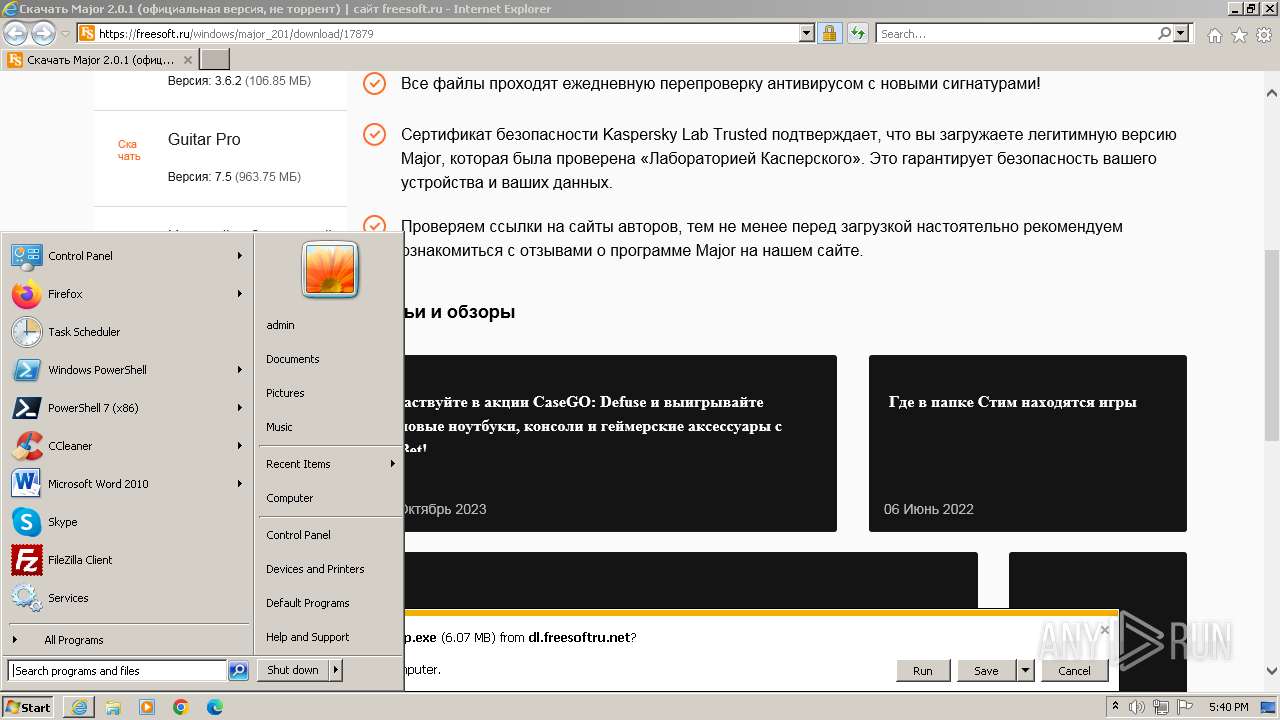Click Save in download bar
Viewport: 1280px width, 720px height.
pyautogui.click(x=986, y=671)
